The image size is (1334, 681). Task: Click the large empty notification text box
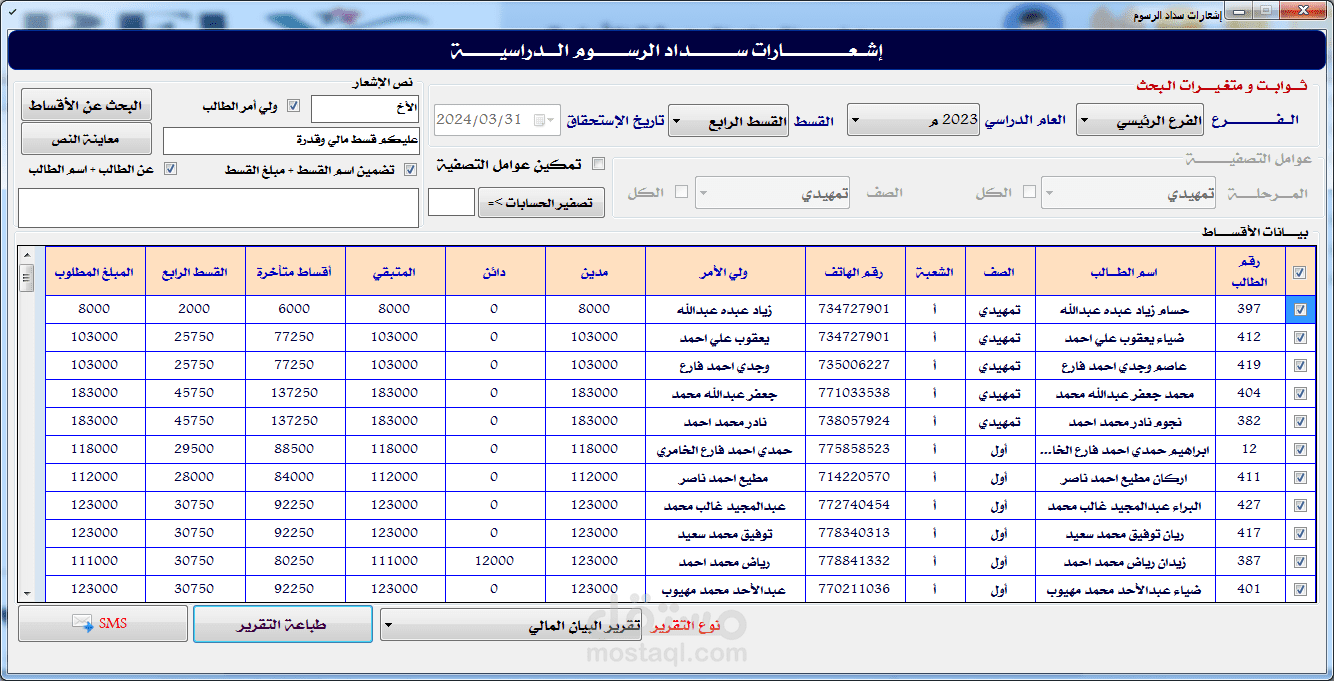219,208
